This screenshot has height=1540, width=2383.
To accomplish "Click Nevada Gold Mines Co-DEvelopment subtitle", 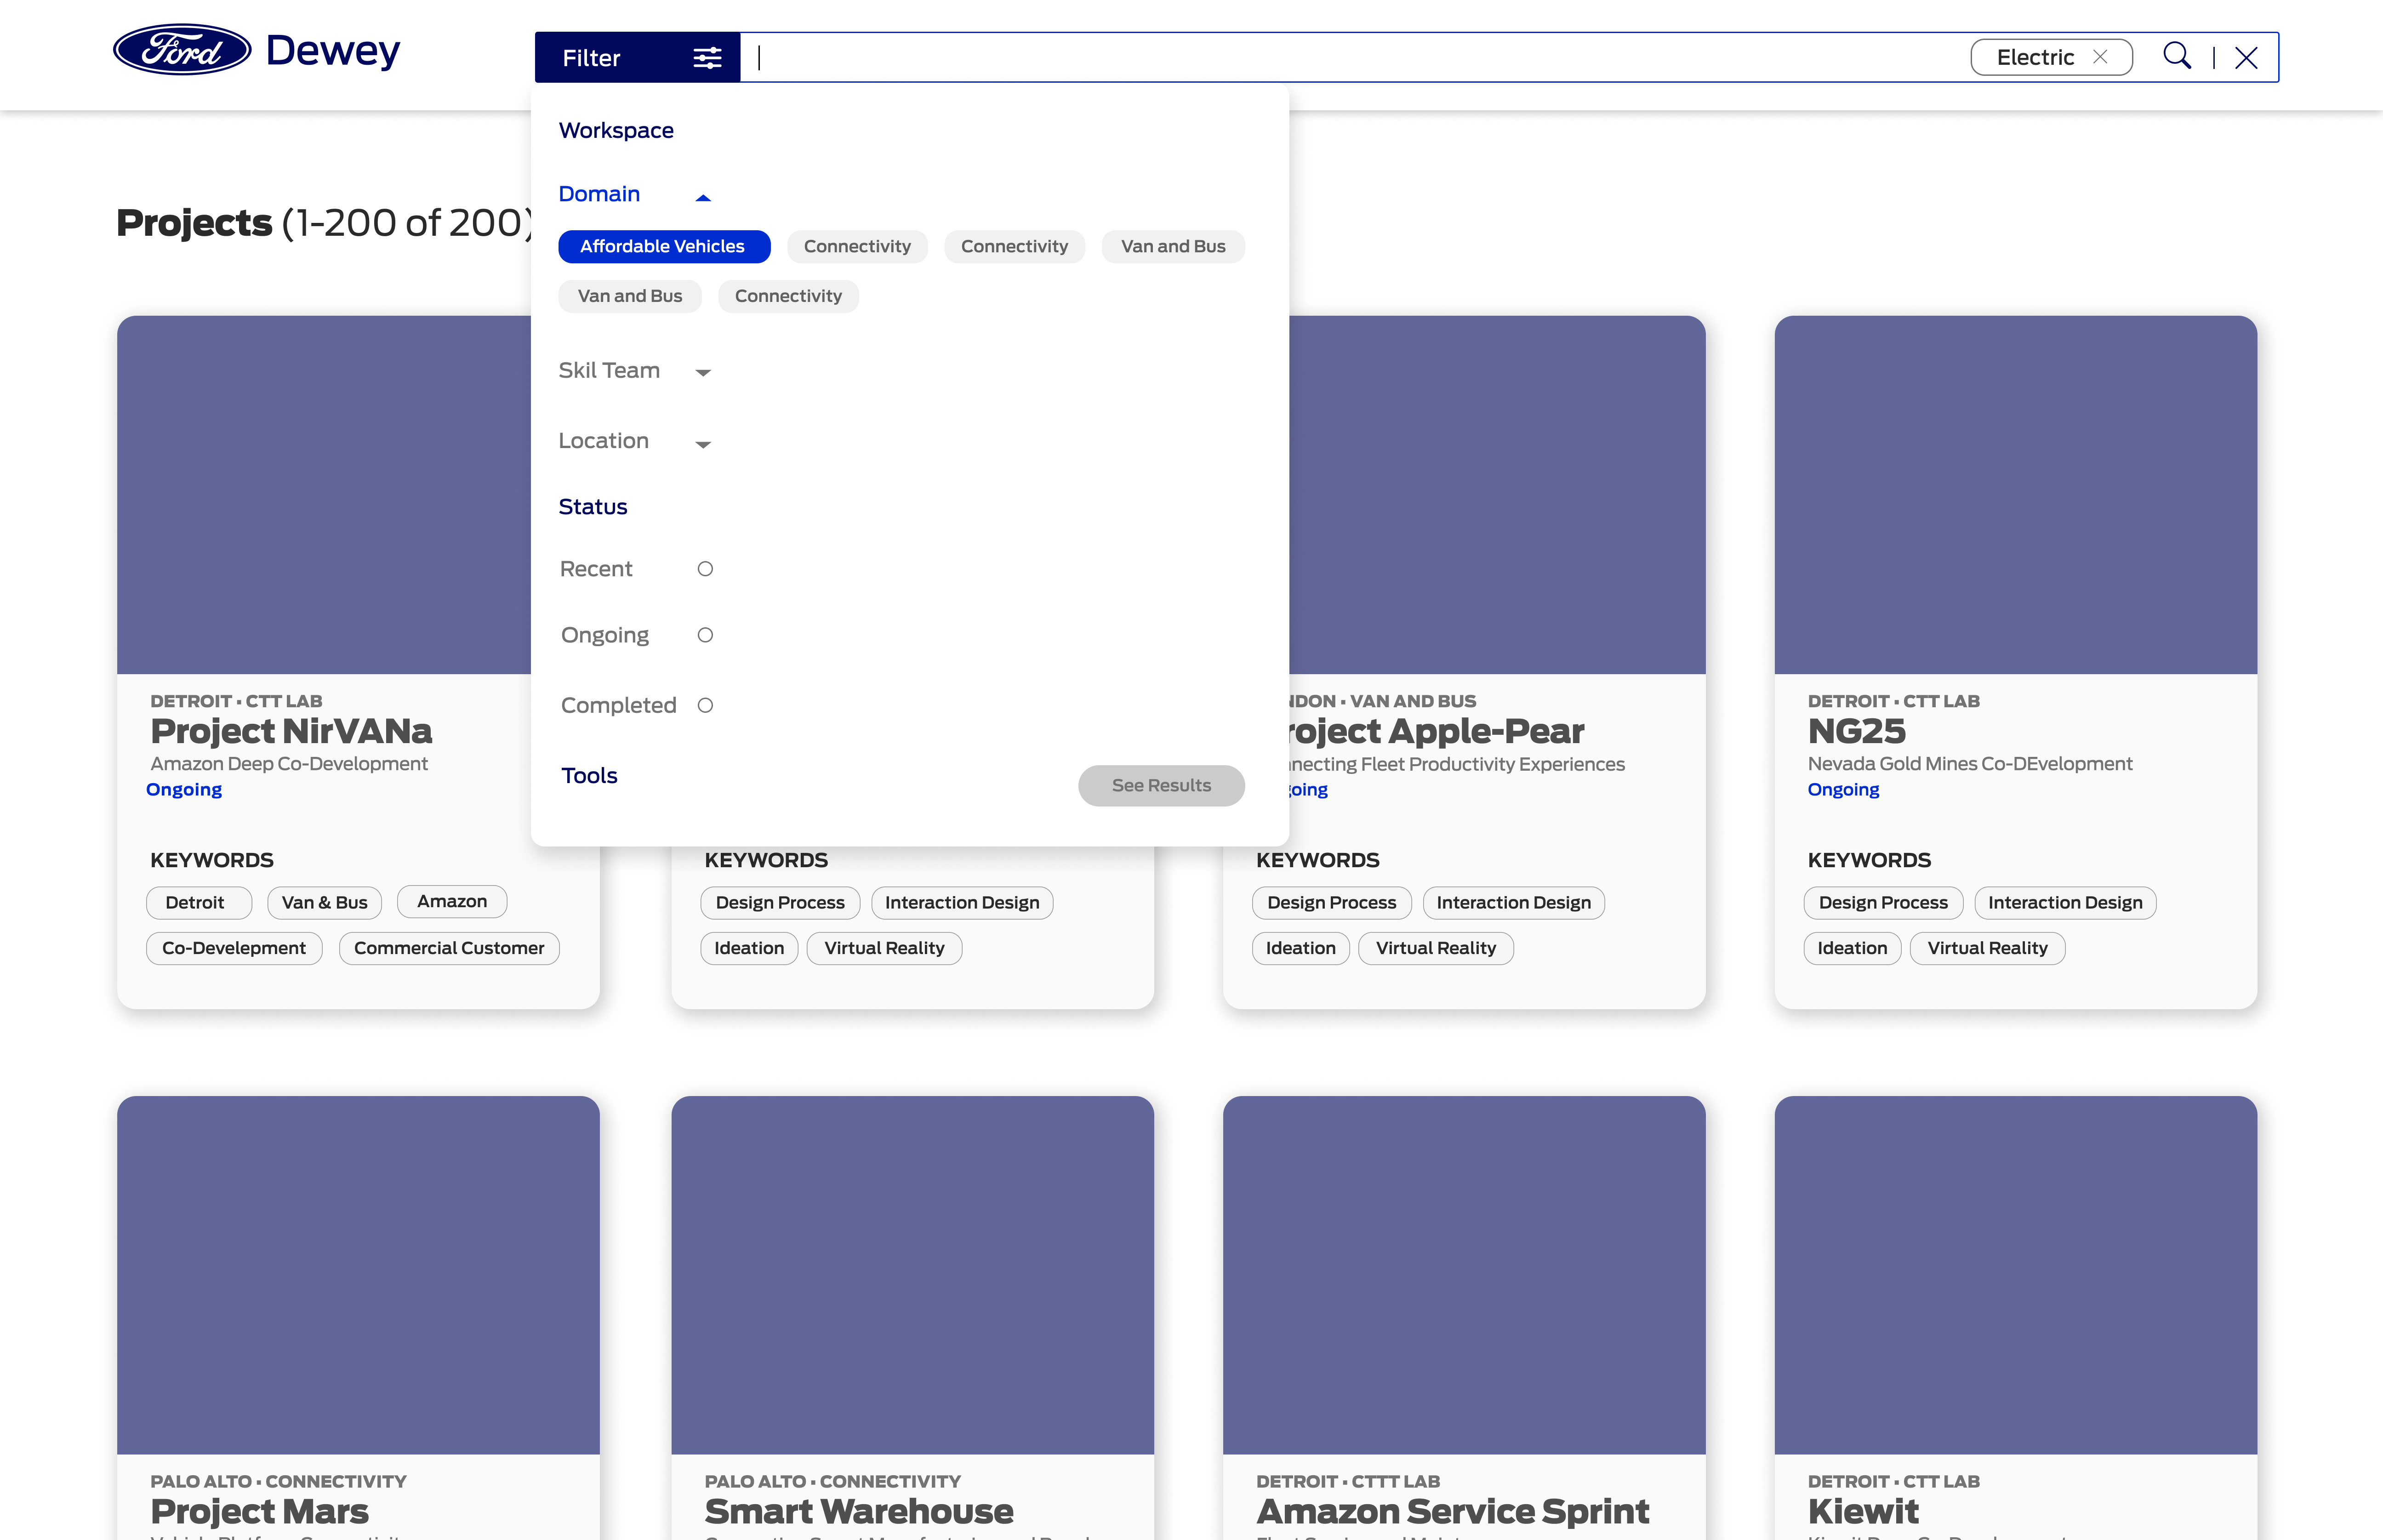I will pos(1970,764).
